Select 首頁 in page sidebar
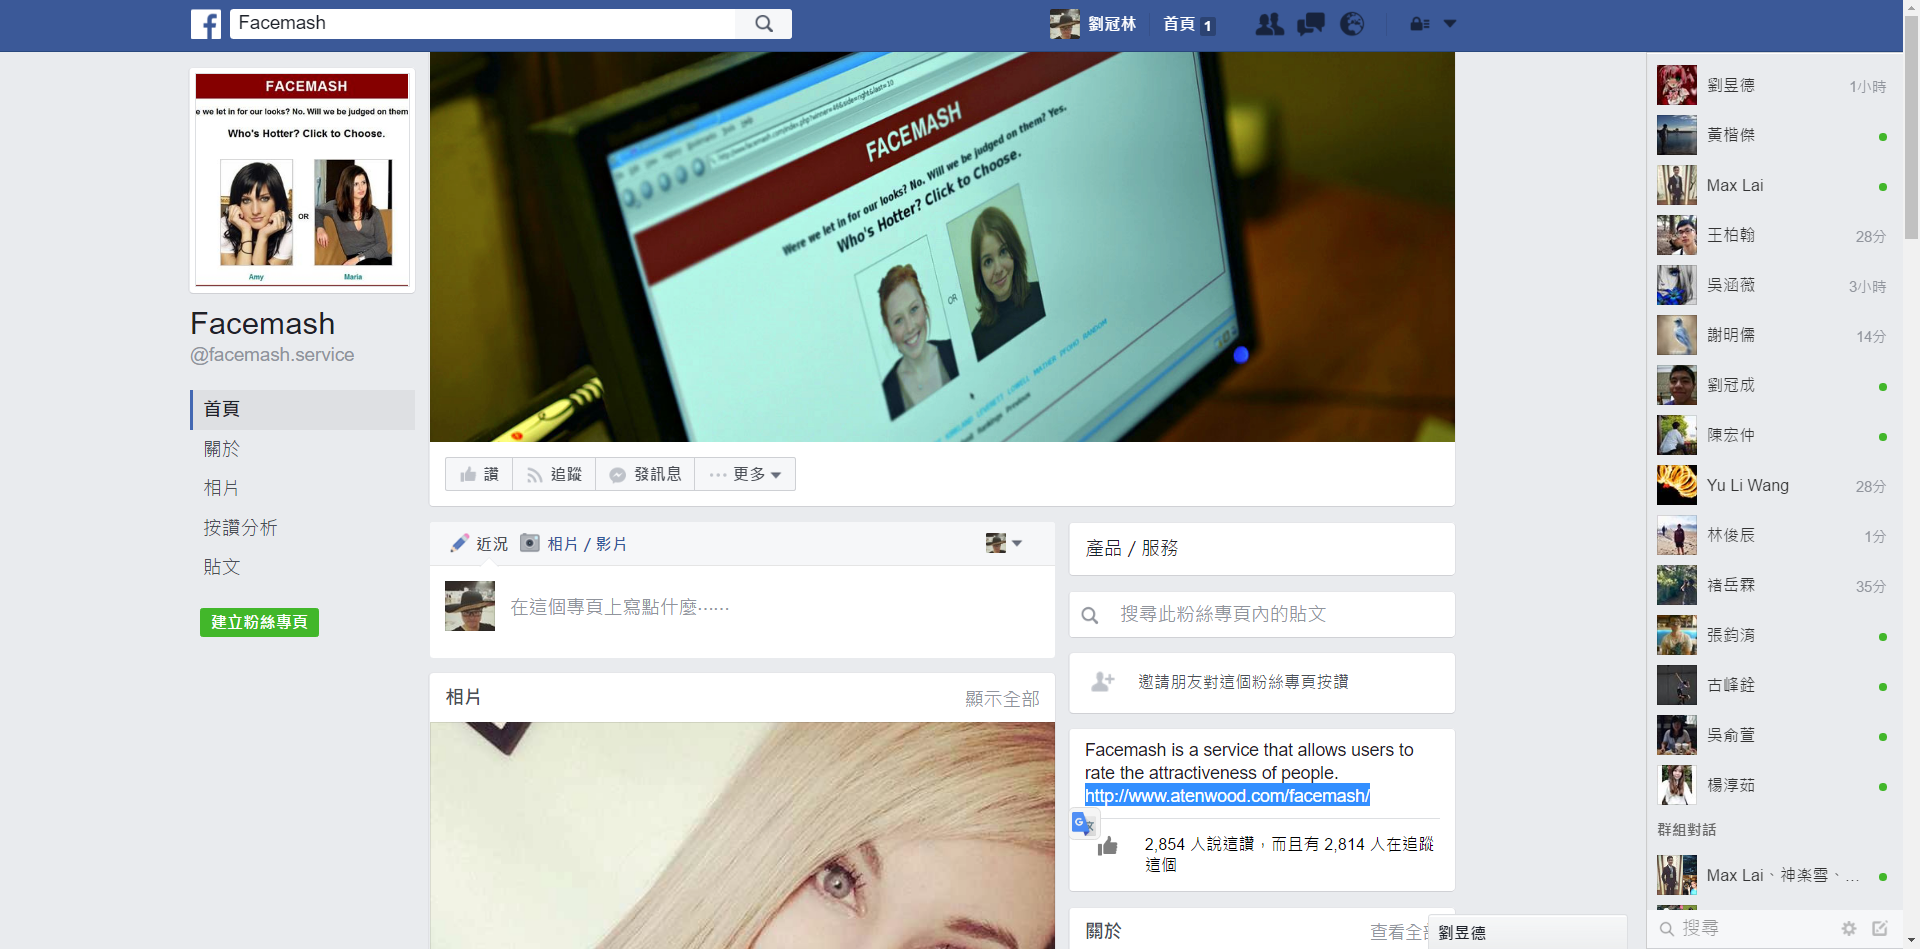The height and width of the screenshot is (949, 1920). point(302,409)
